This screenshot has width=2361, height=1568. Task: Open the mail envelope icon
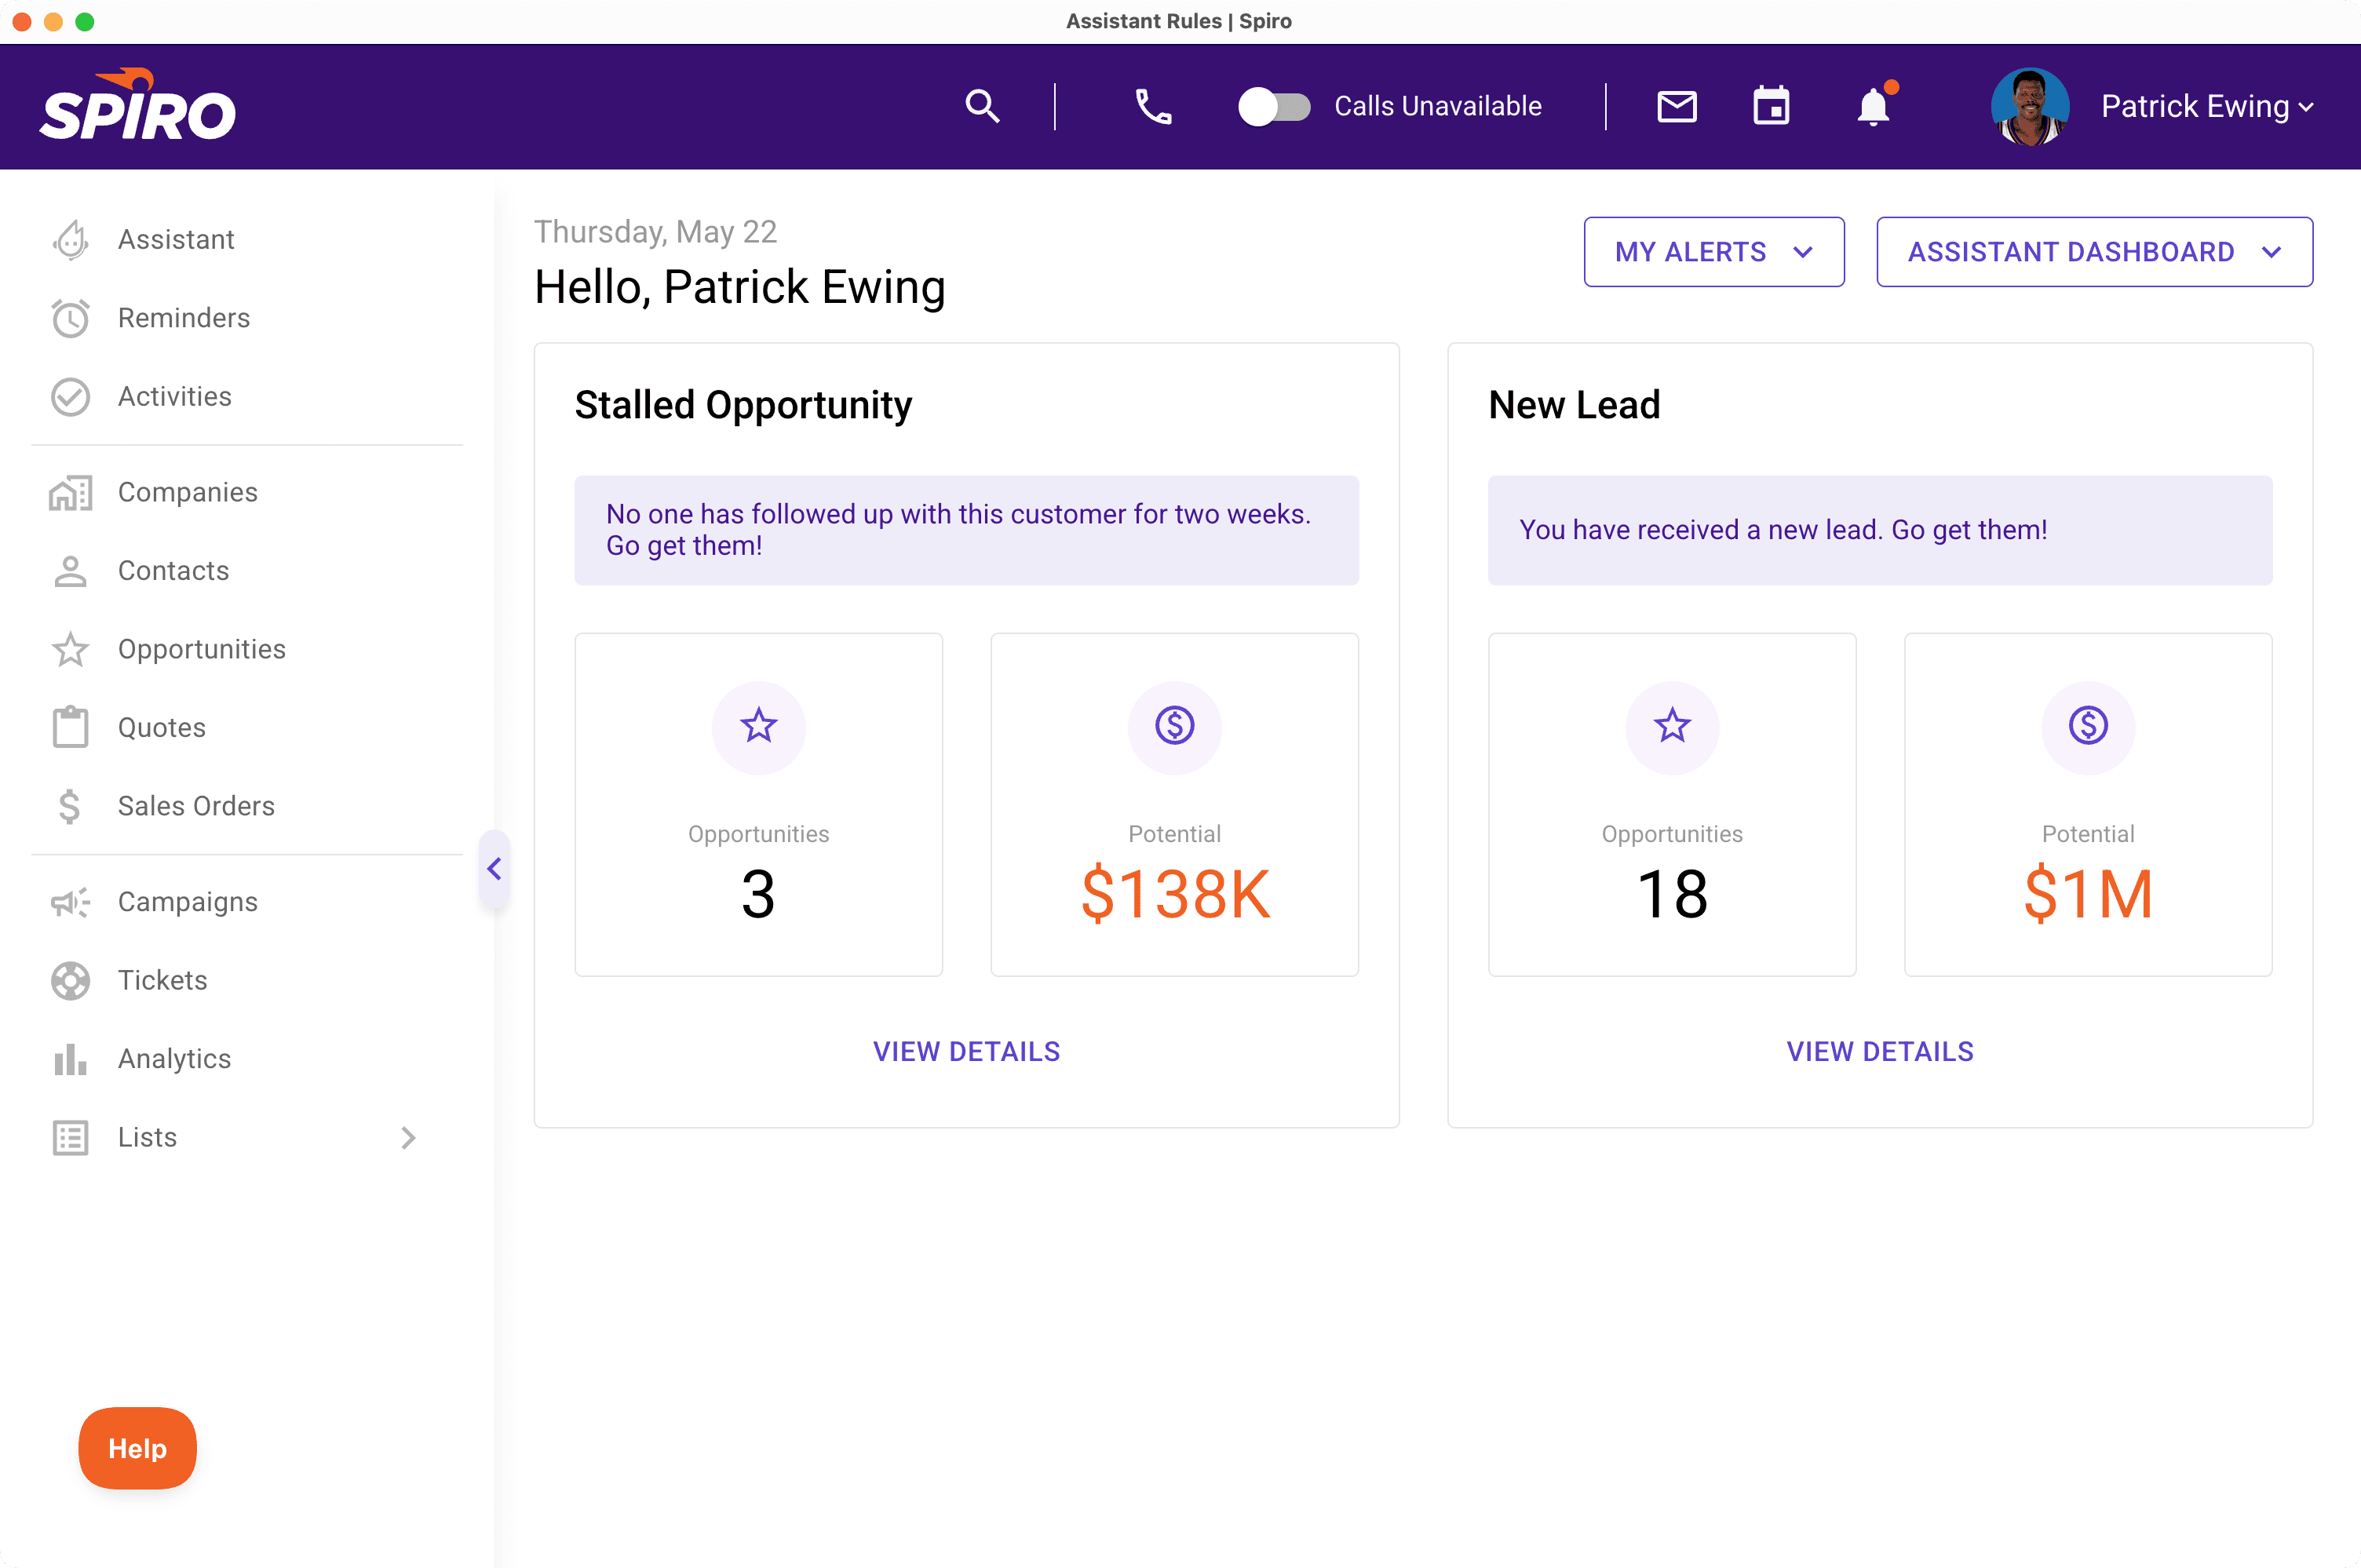(x=1676, y=106)
